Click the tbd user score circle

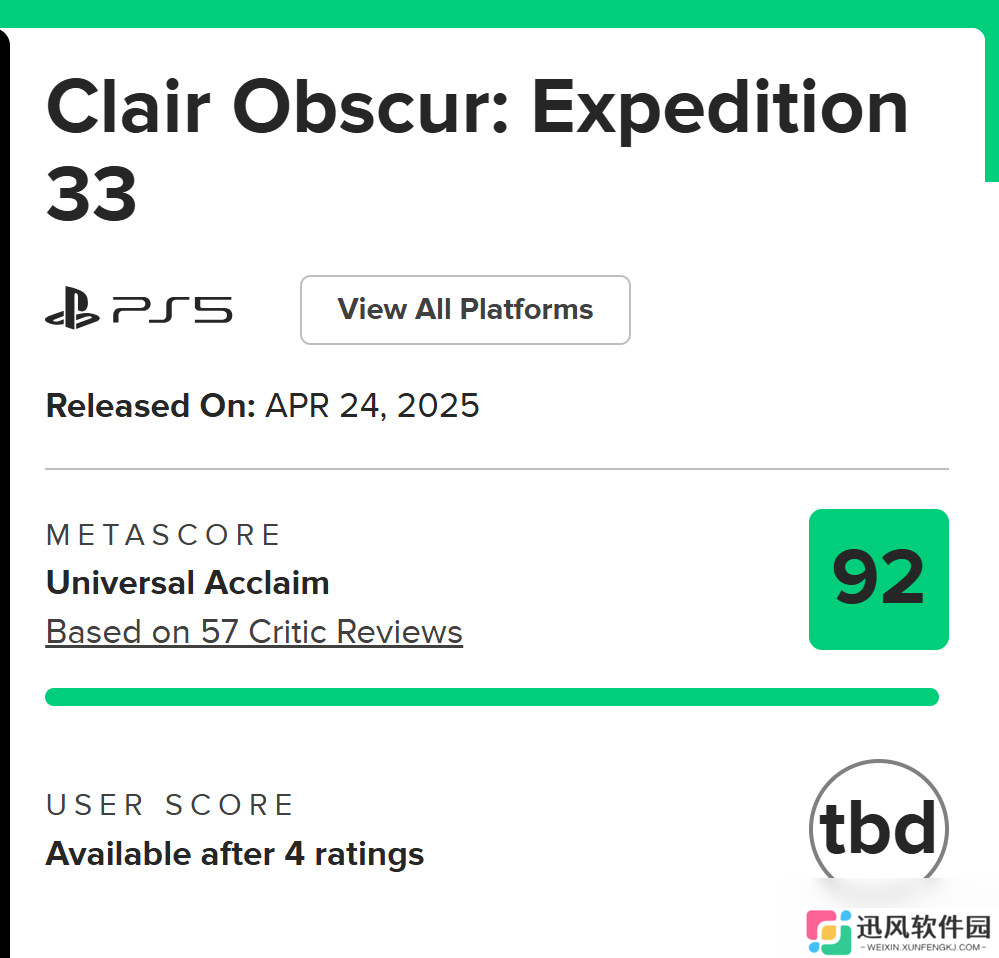[879, 822]
